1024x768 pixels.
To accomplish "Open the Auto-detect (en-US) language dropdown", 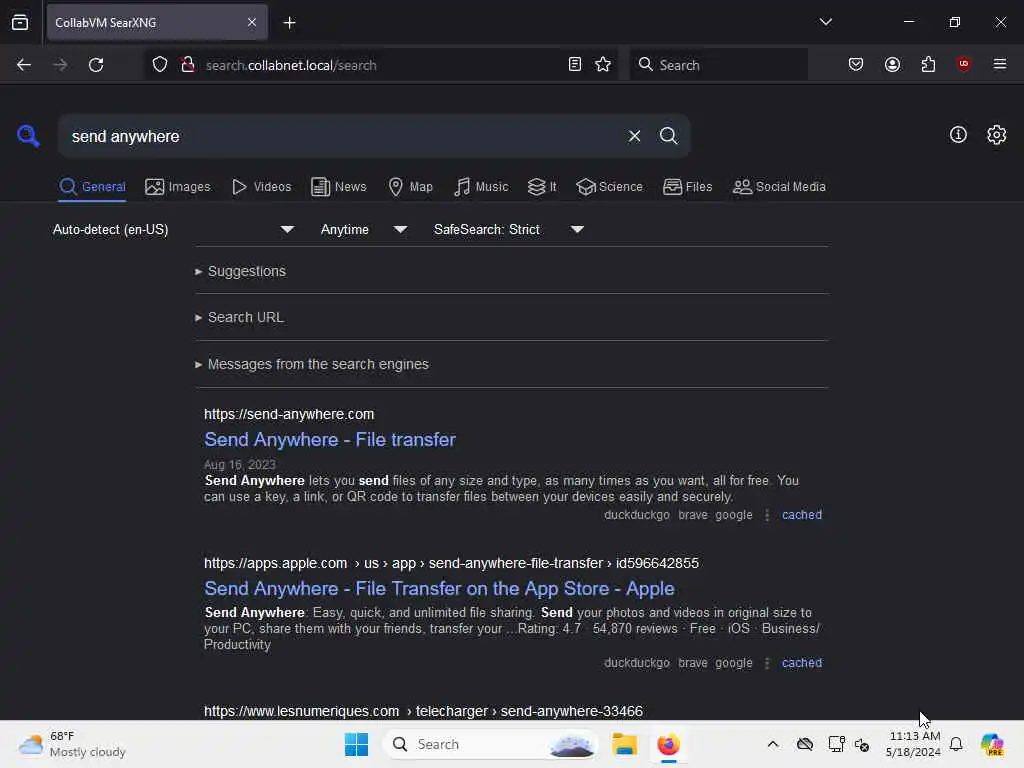I will tap(174, 229).
